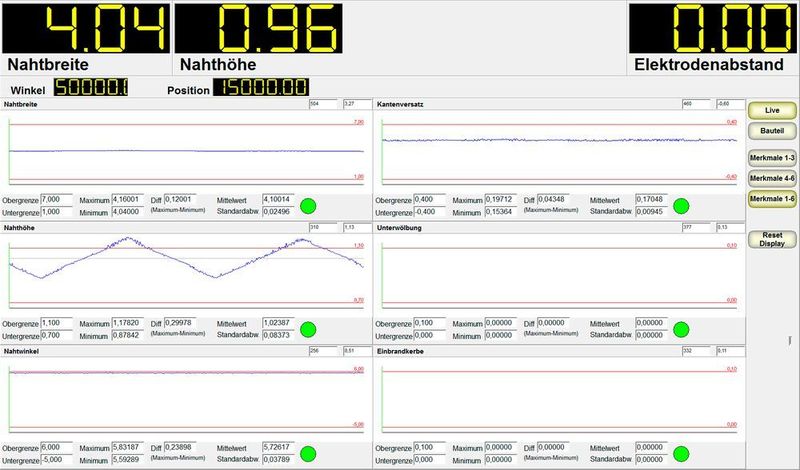Click the Nahtwinkel green status indicator
This screenshot has width=800, height=470.
pos(308,454)
